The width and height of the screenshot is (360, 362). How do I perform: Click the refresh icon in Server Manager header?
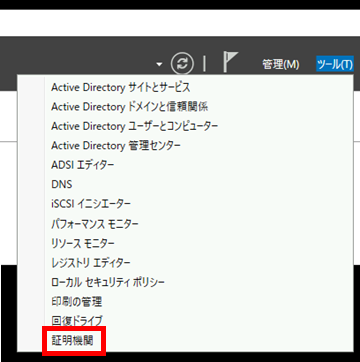pyautogui.click(x=182, y=64)
